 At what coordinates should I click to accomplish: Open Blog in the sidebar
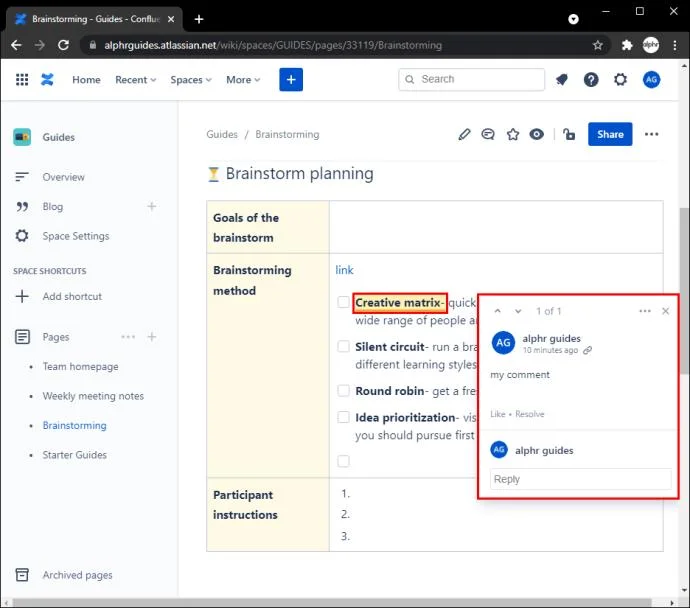click(52, 206)
